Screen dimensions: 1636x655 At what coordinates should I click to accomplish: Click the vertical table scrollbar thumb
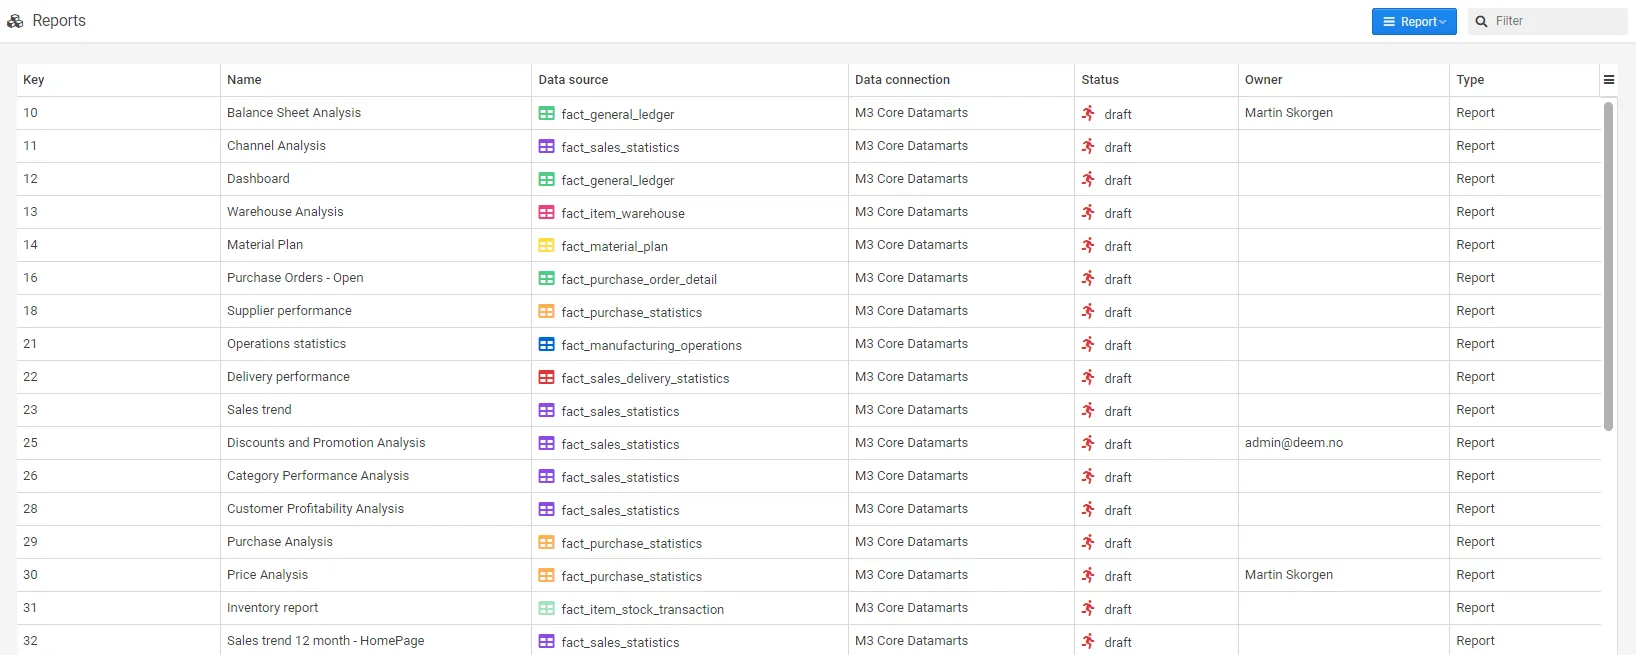[1609, 266]
